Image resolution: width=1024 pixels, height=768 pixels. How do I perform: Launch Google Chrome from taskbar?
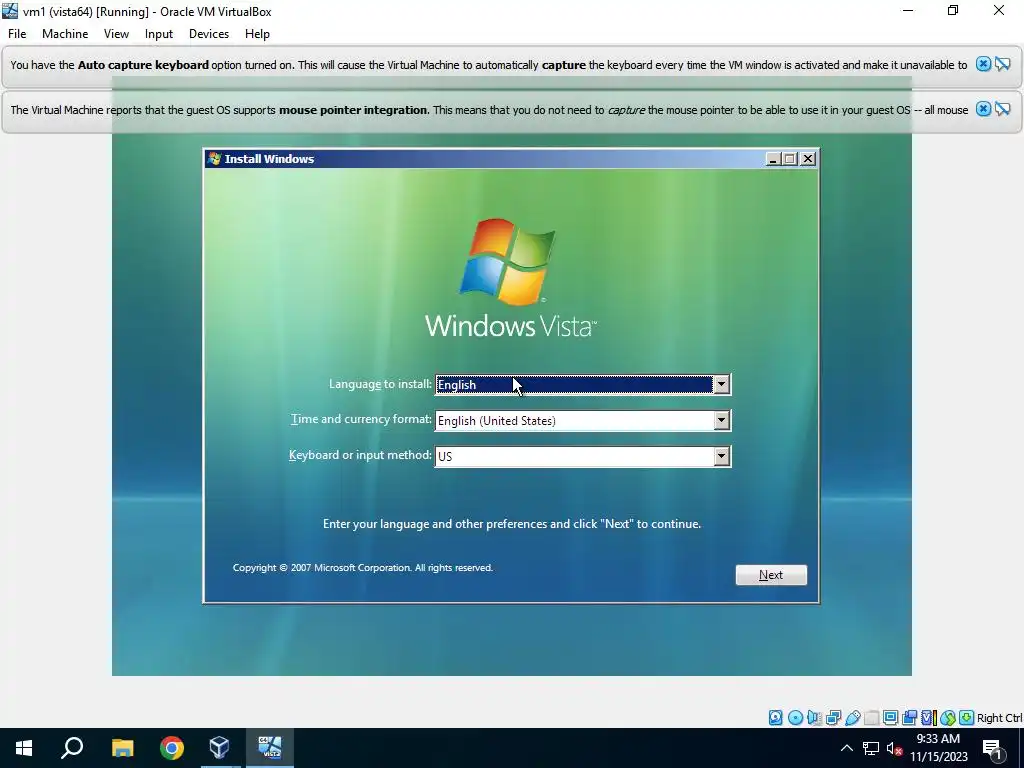point(172,748)
